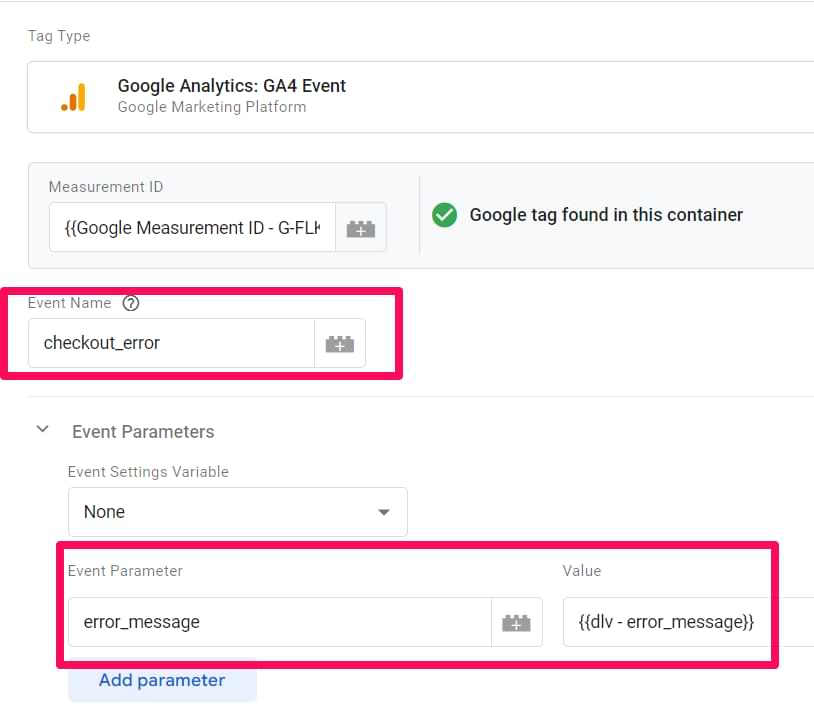814x728 pixels.
Task: Click the Tag Type label
Action: tap(59, 36)
